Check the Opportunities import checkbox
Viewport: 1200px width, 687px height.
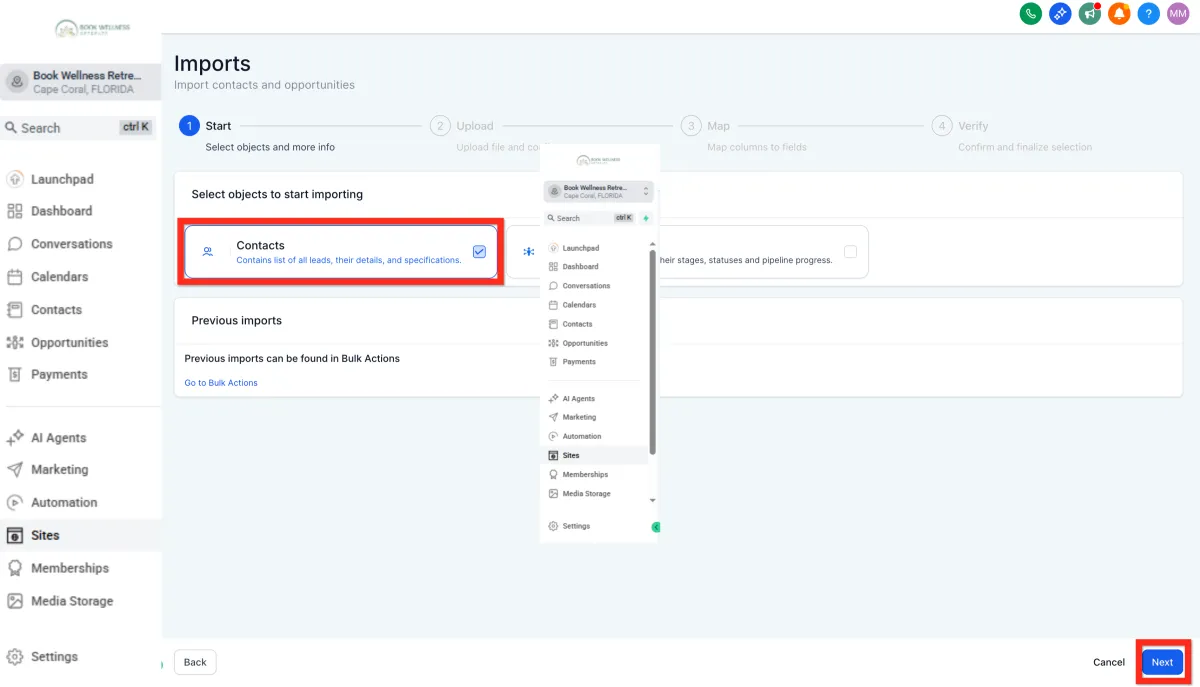coord(850,252)
